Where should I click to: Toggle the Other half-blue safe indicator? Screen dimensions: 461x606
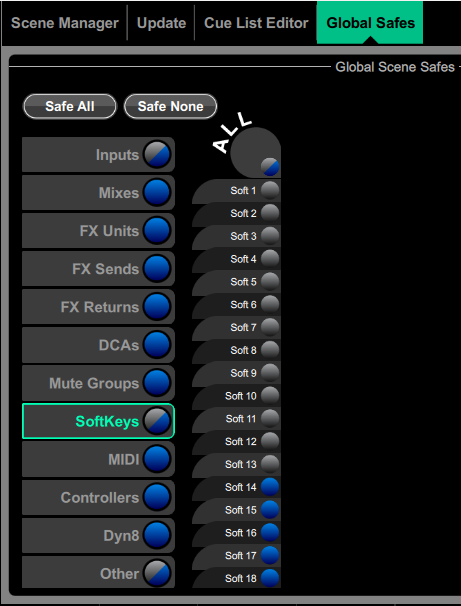coord(157,574)
